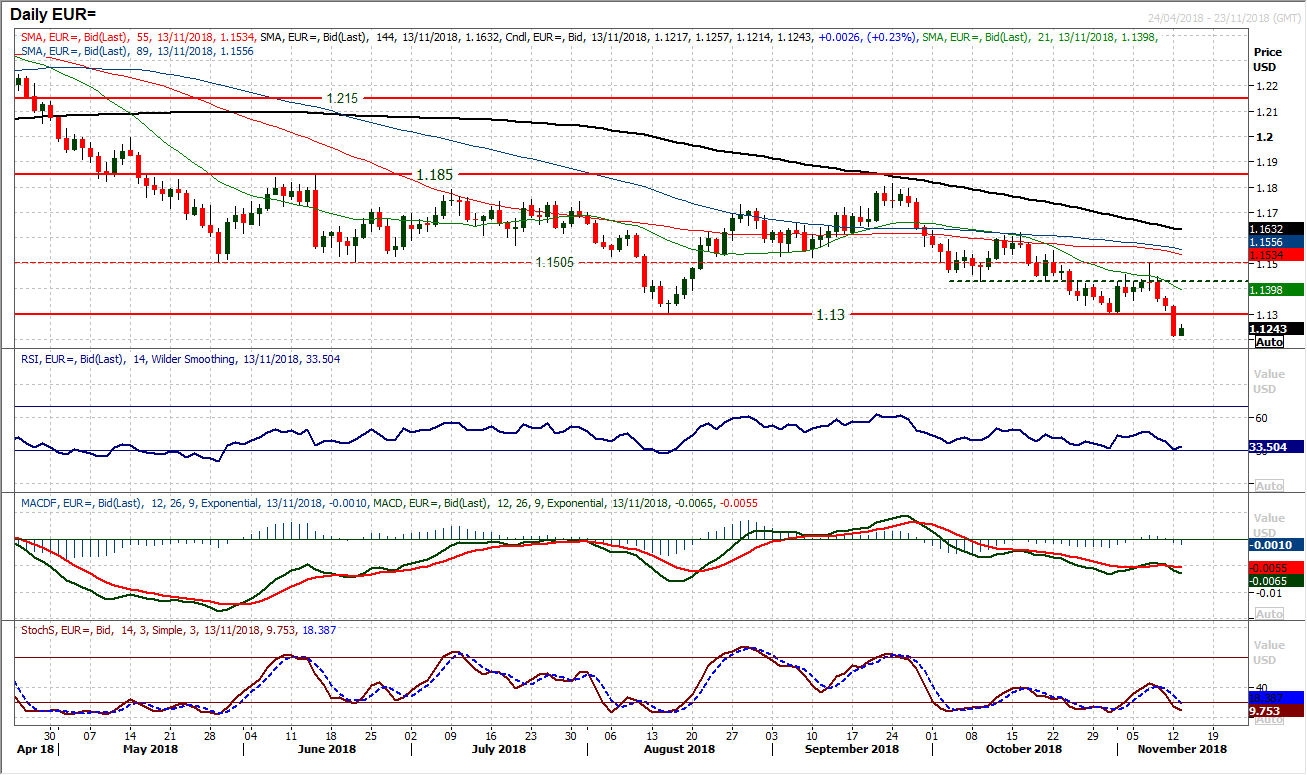1307x775 pixels.
Task: Click the Auto button in the Stochastic panel
Action: pos(1268,719)
